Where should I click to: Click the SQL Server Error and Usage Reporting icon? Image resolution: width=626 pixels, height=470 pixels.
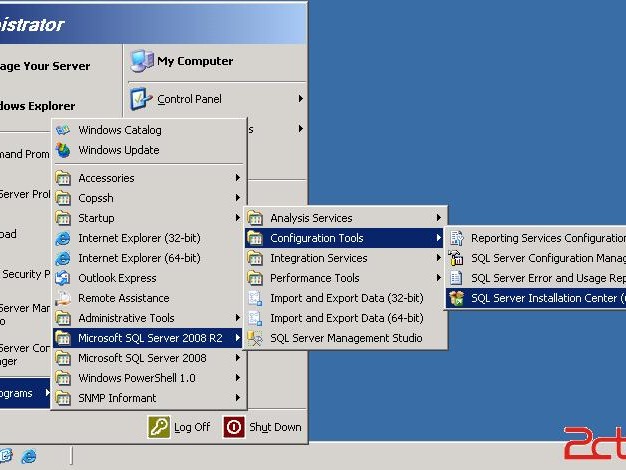tap(456, 278)
